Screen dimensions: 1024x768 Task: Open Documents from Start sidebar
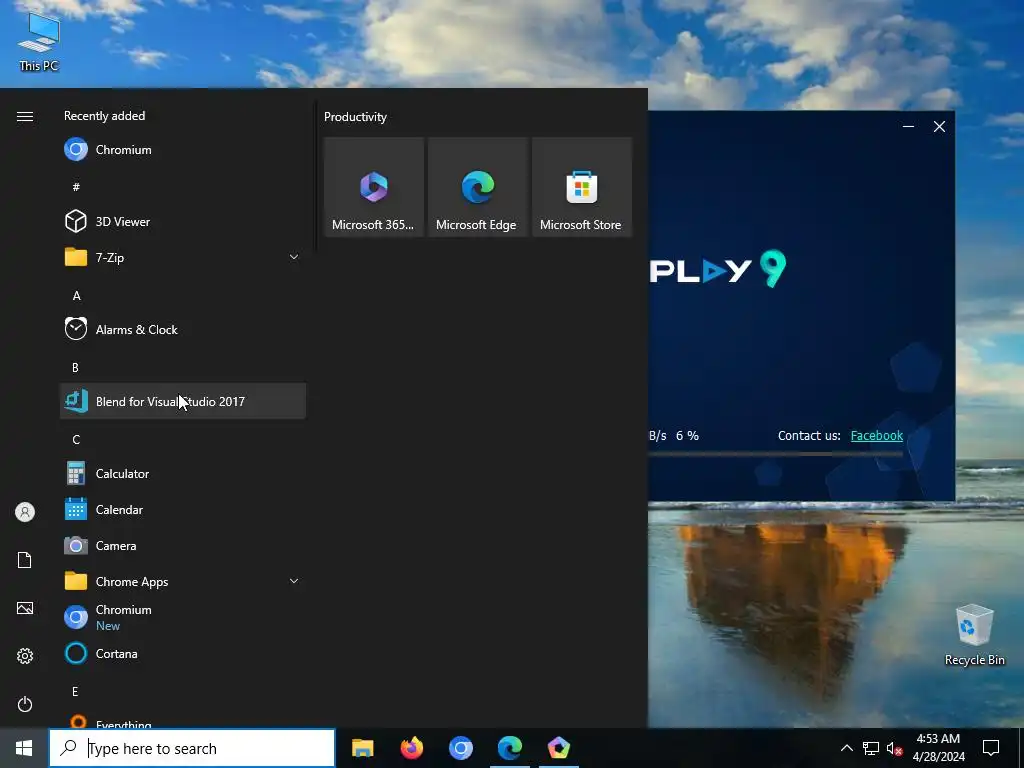tap(25, 560)
